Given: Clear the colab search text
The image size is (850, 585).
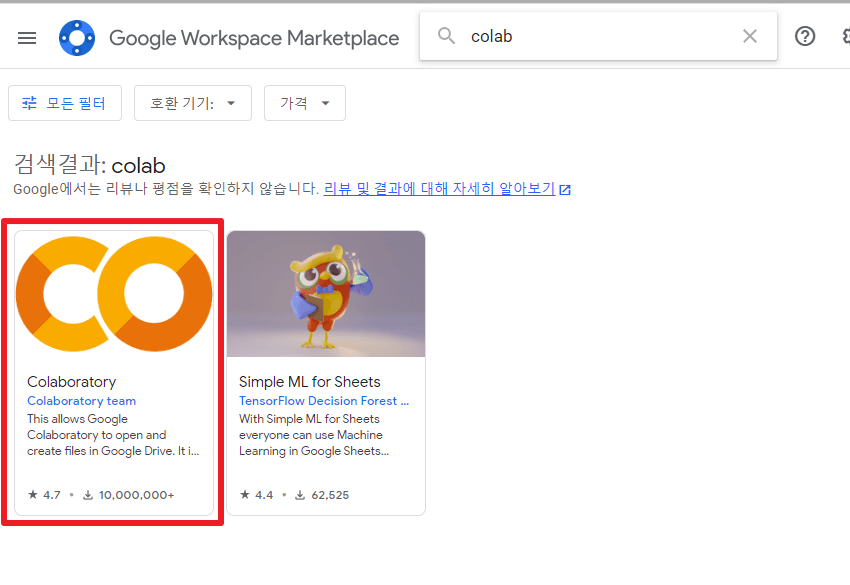Looking at the screenshot, I should [x=750, y=36].
